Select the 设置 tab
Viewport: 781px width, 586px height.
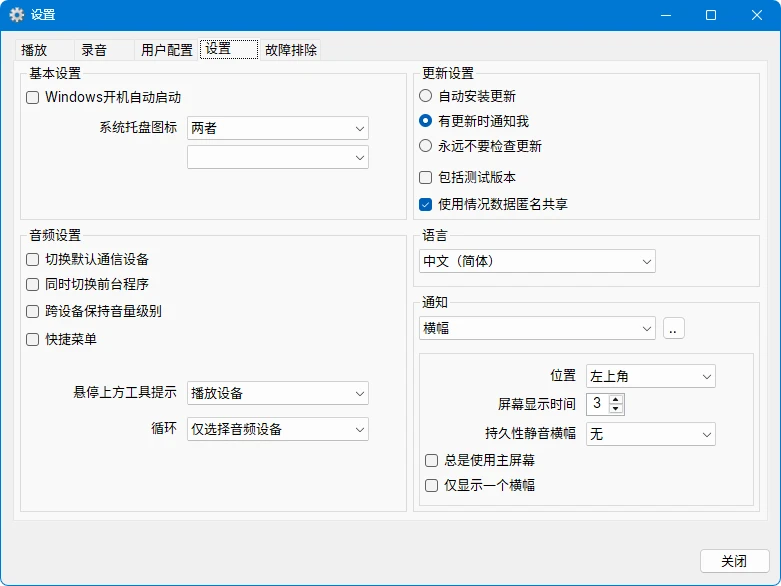tap(229, 49)
